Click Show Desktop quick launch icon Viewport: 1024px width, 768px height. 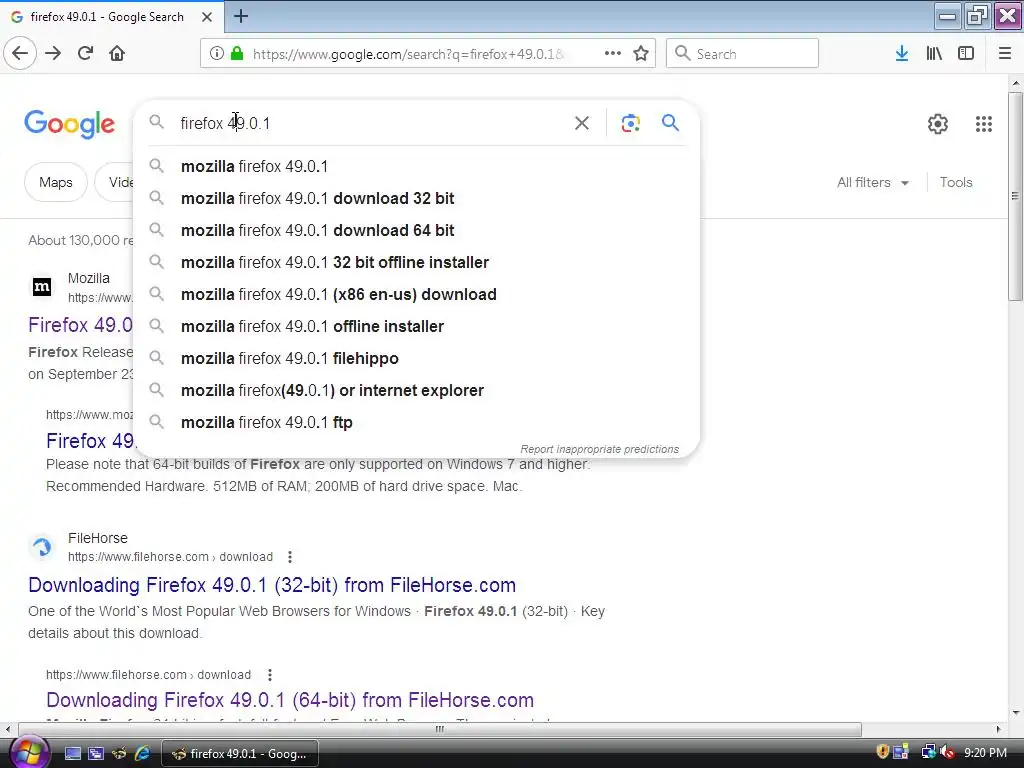tap(72, 754)
